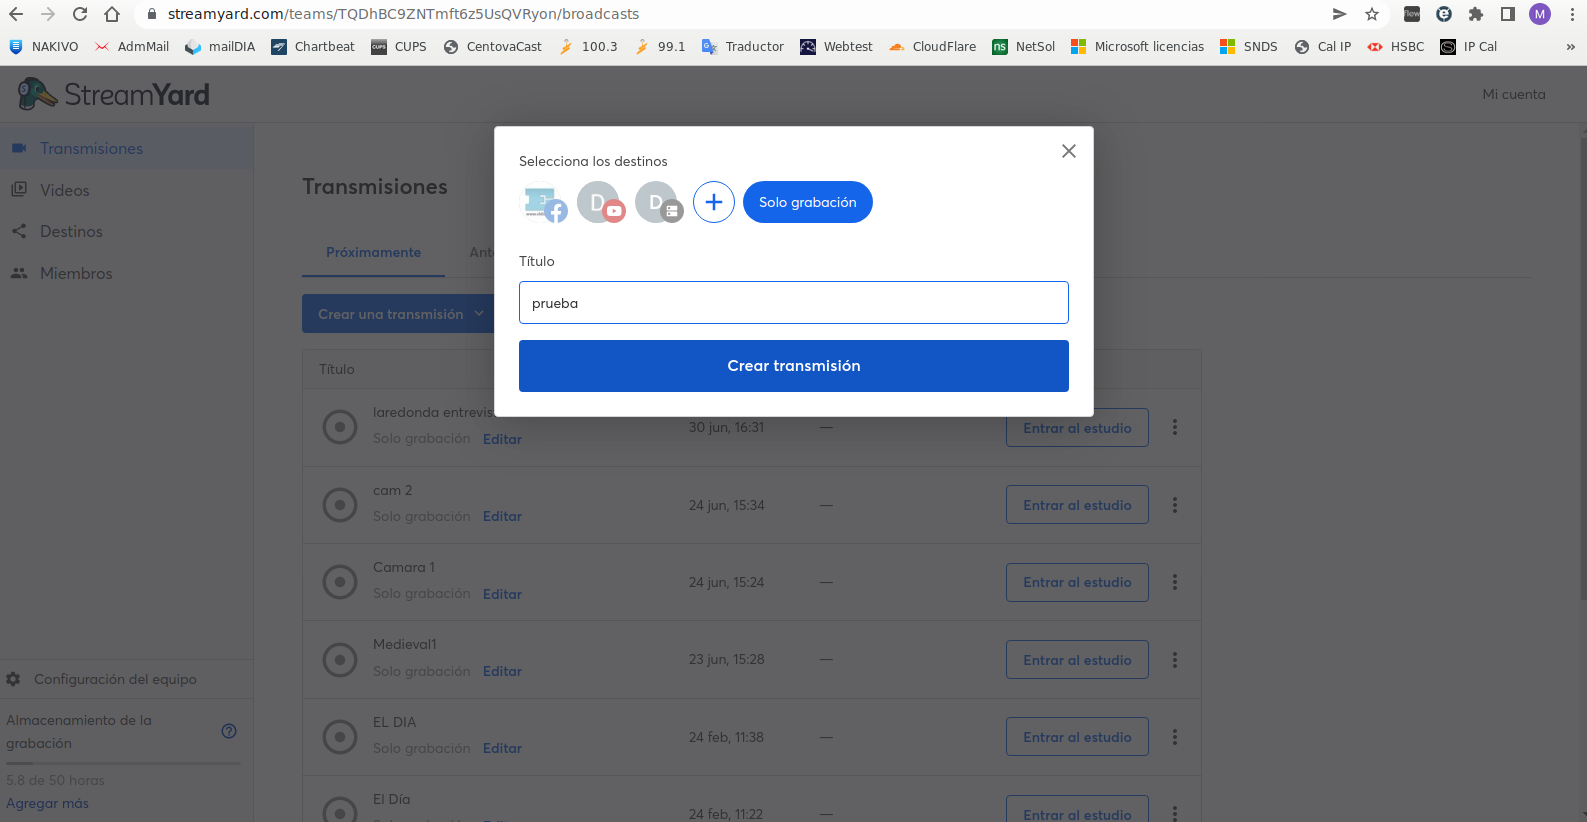Toggle the Facebook destination avatar
The width and height of the screenshot is (1587, 822).
point(545,202)
